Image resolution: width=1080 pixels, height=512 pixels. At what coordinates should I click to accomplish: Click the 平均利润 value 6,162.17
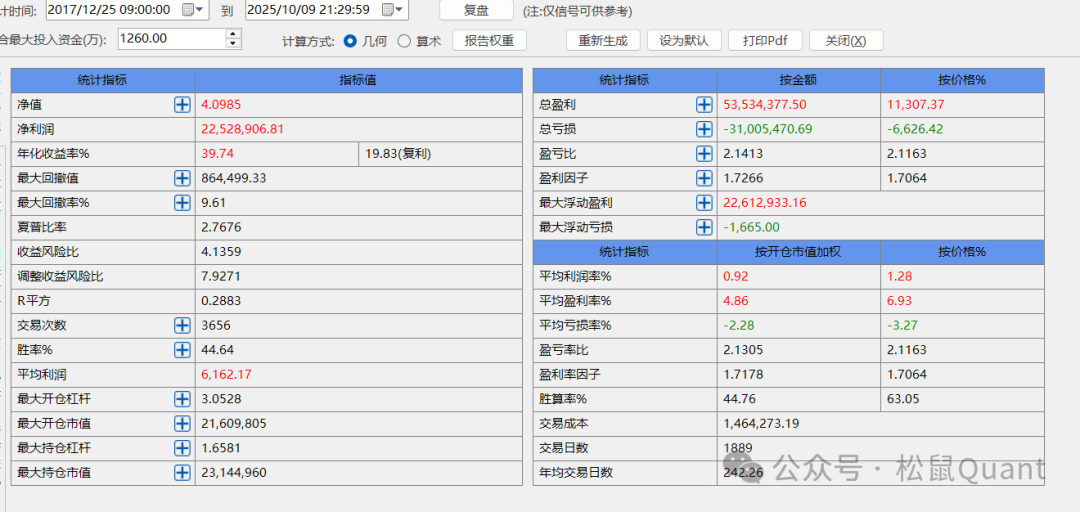click(227, 374)
